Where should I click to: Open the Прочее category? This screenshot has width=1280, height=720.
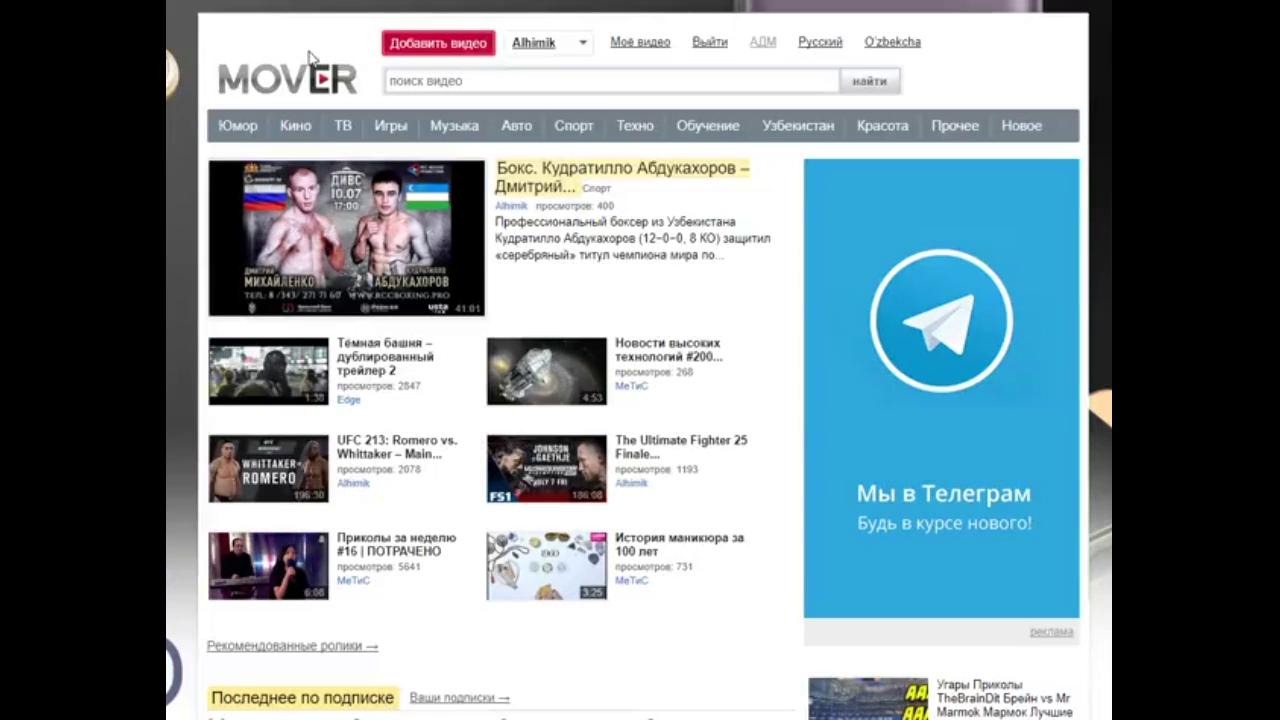tap(955, 126)
